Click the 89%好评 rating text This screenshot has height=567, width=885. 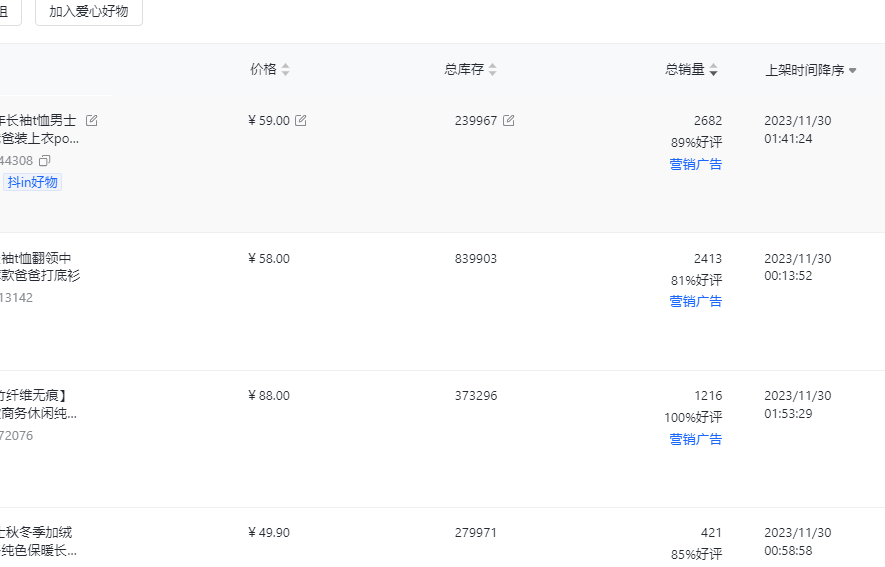696,142
